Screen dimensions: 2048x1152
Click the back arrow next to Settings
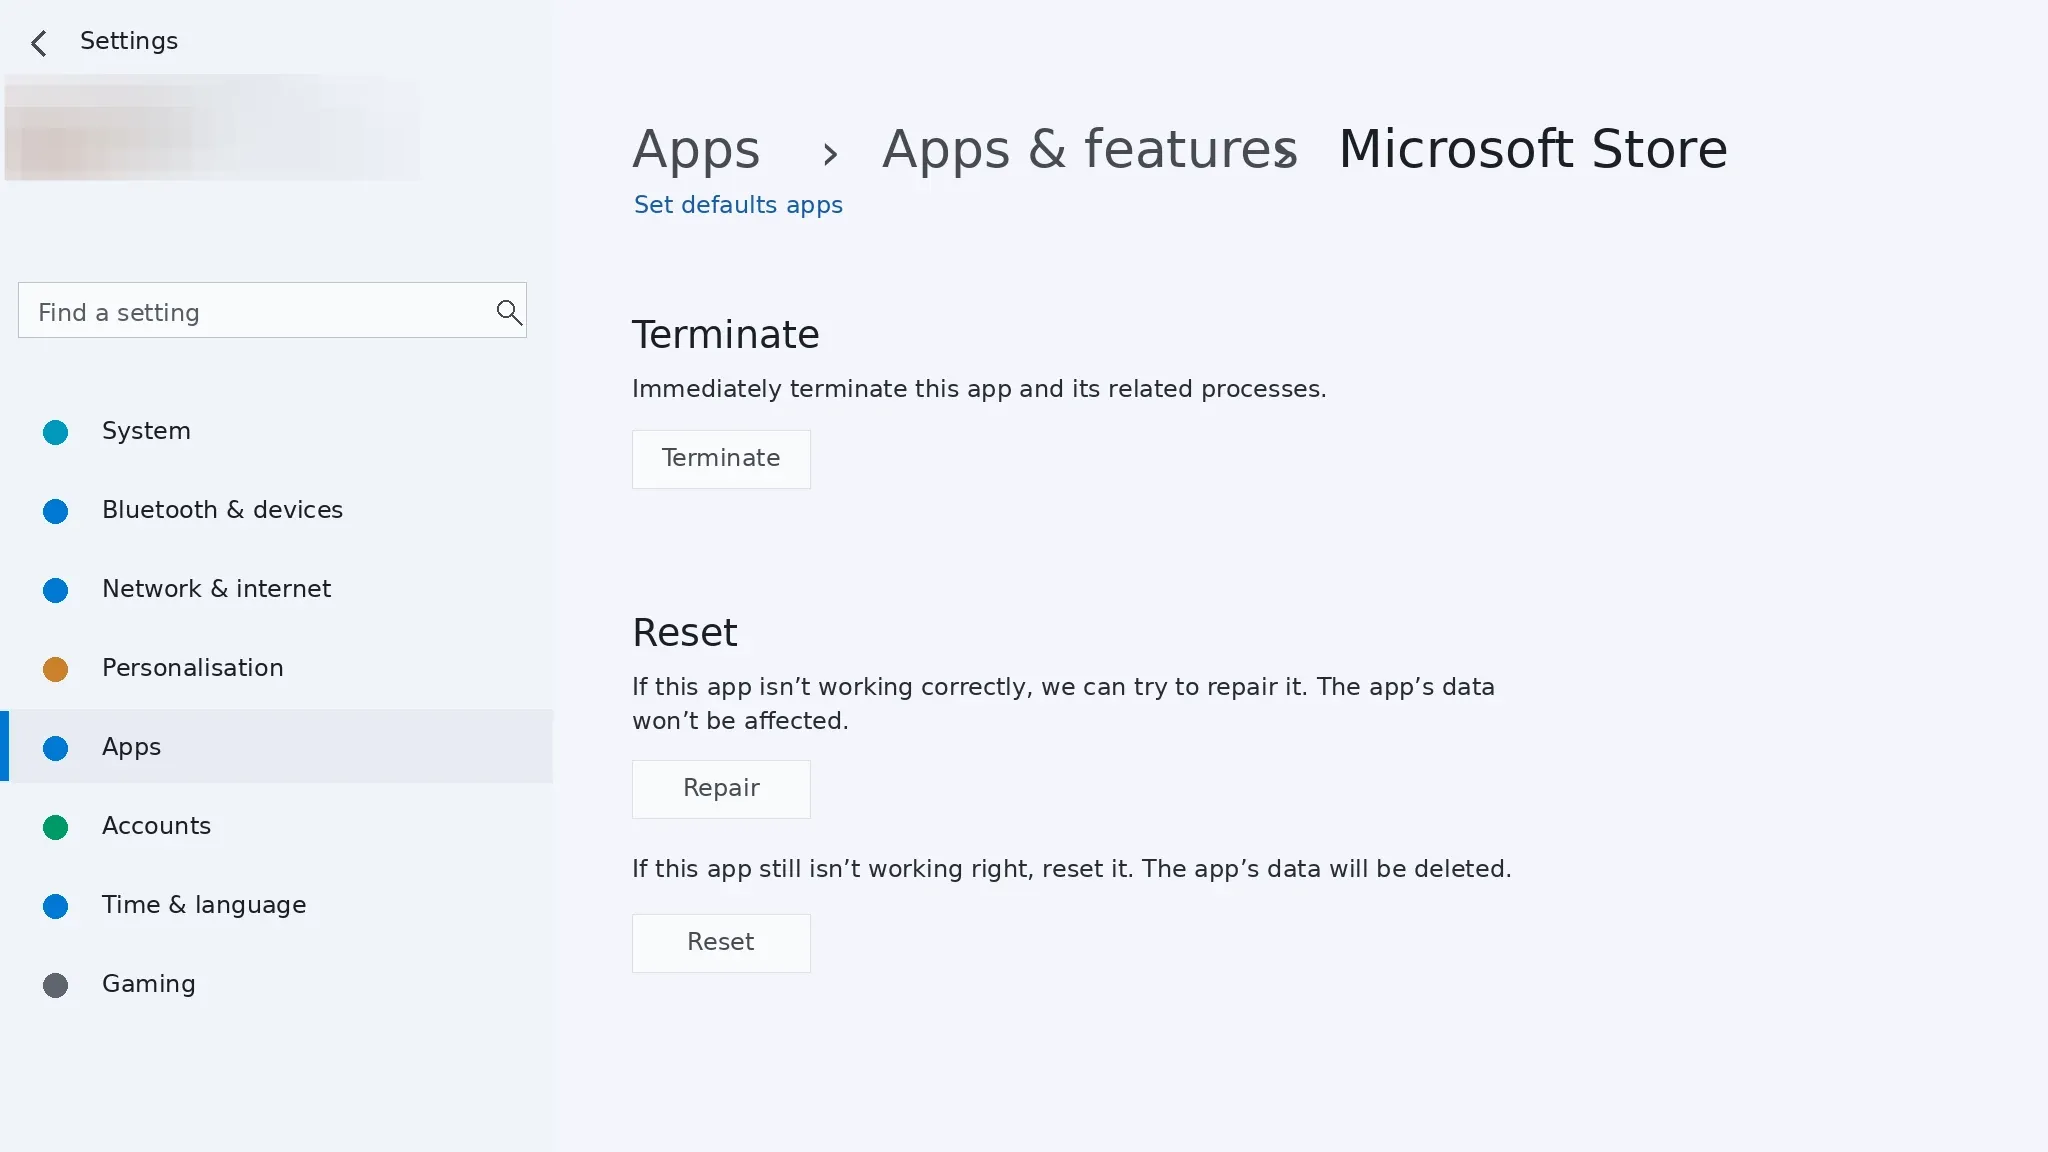click(x=38, y=43)
